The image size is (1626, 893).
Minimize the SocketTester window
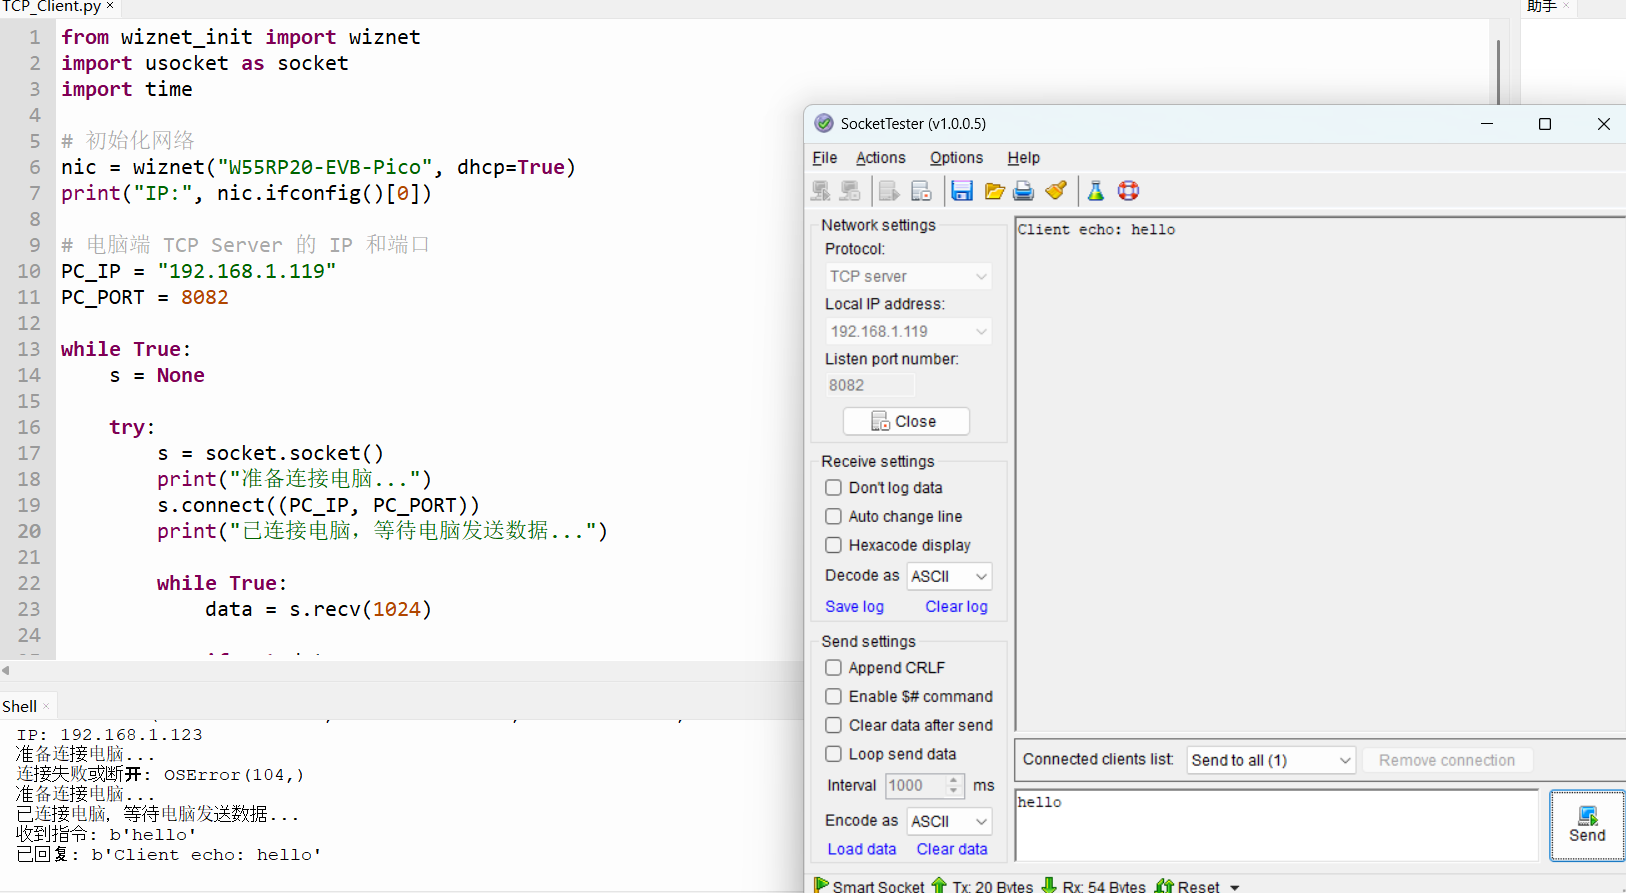pos(1487,124)
